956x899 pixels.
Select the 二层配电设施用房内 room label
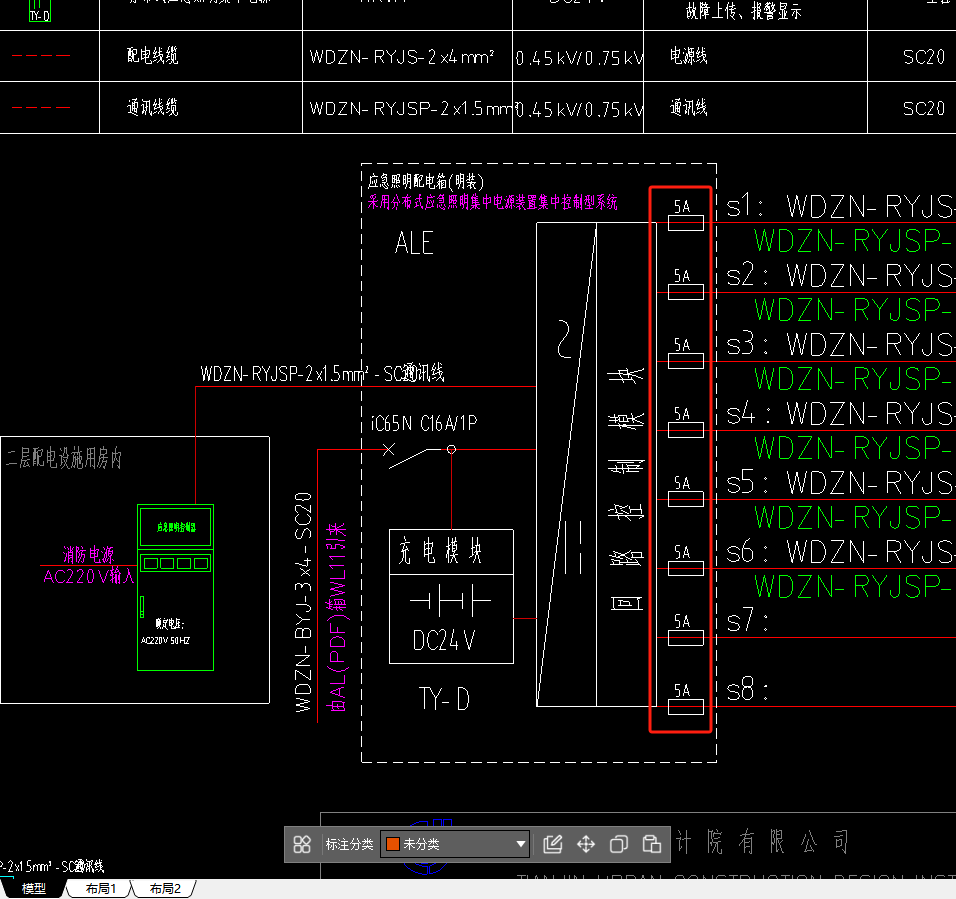click(64, 458)
